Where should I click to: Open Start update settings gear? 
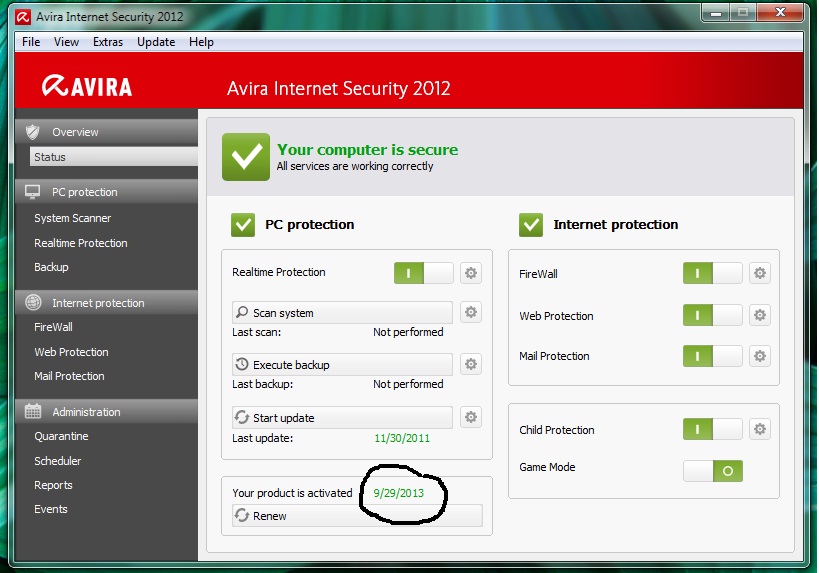coord(471,417)
